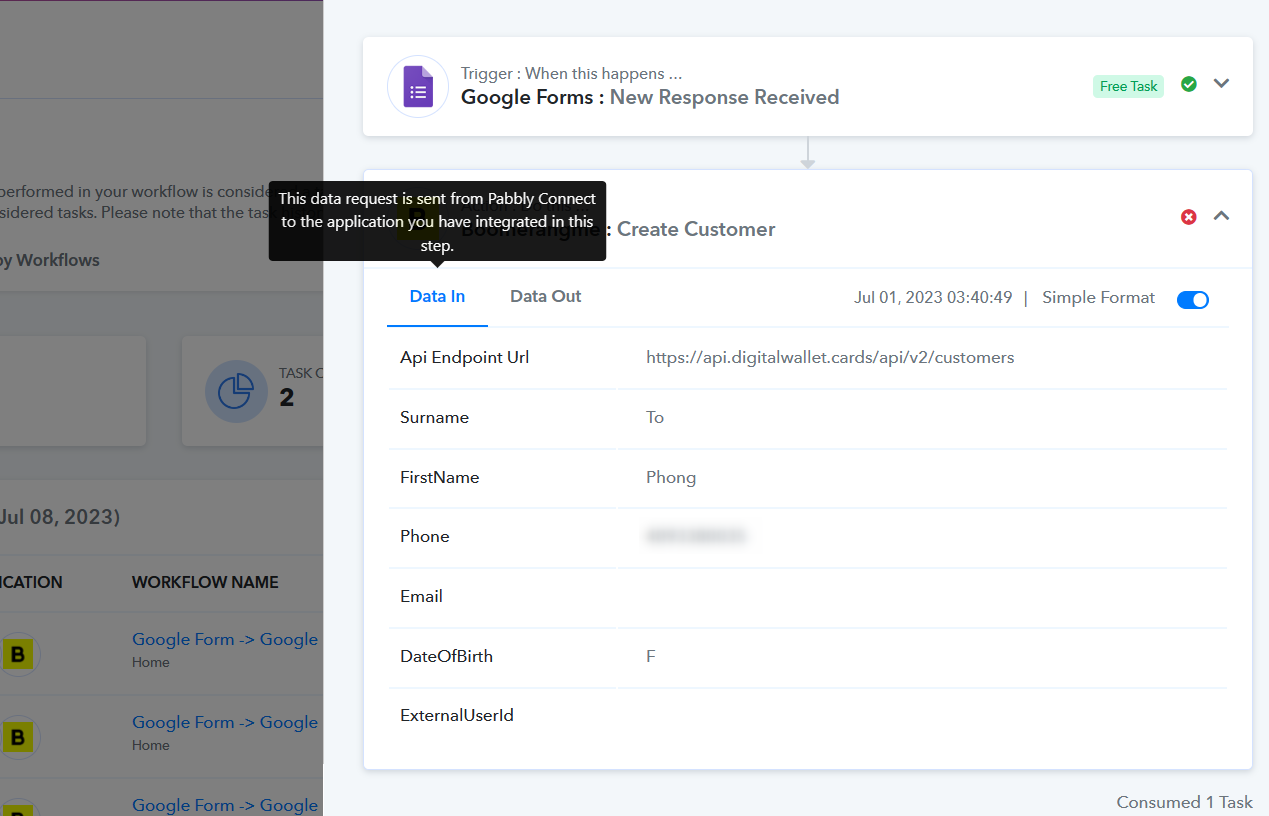1269x816 pixels.
Task: Toggle the Simple Format switch
Action: [1193, 299]
